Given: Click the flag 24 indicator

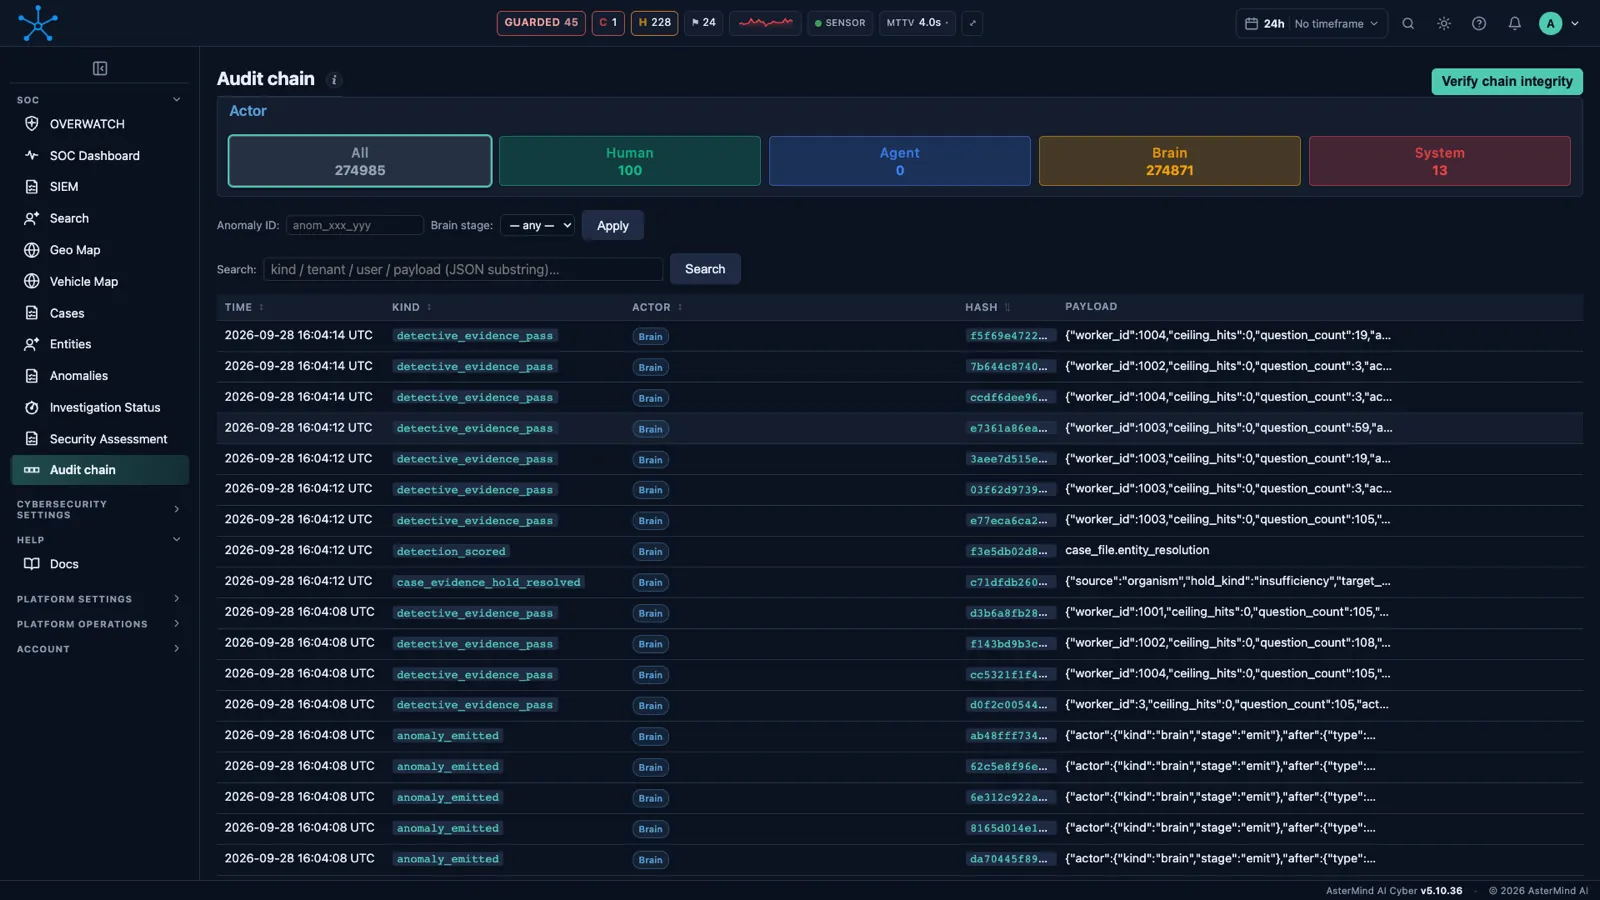Looking at the screenshot, I should pyautogui.click(x=704, y=23).
